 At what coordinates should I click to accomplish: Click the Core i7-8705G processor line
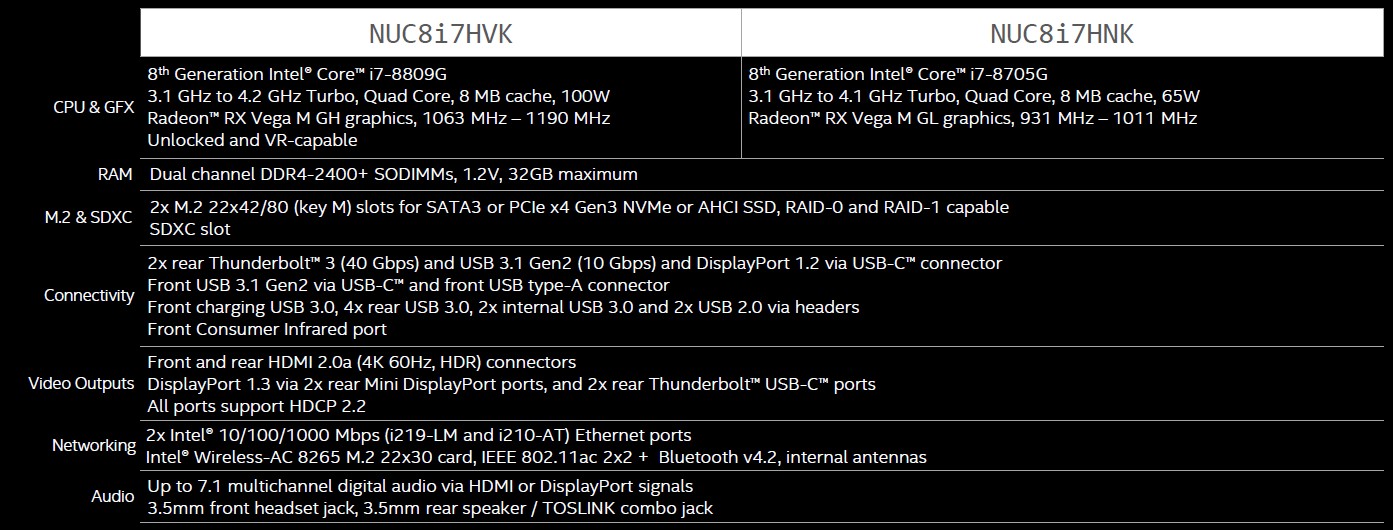(898, 74)
